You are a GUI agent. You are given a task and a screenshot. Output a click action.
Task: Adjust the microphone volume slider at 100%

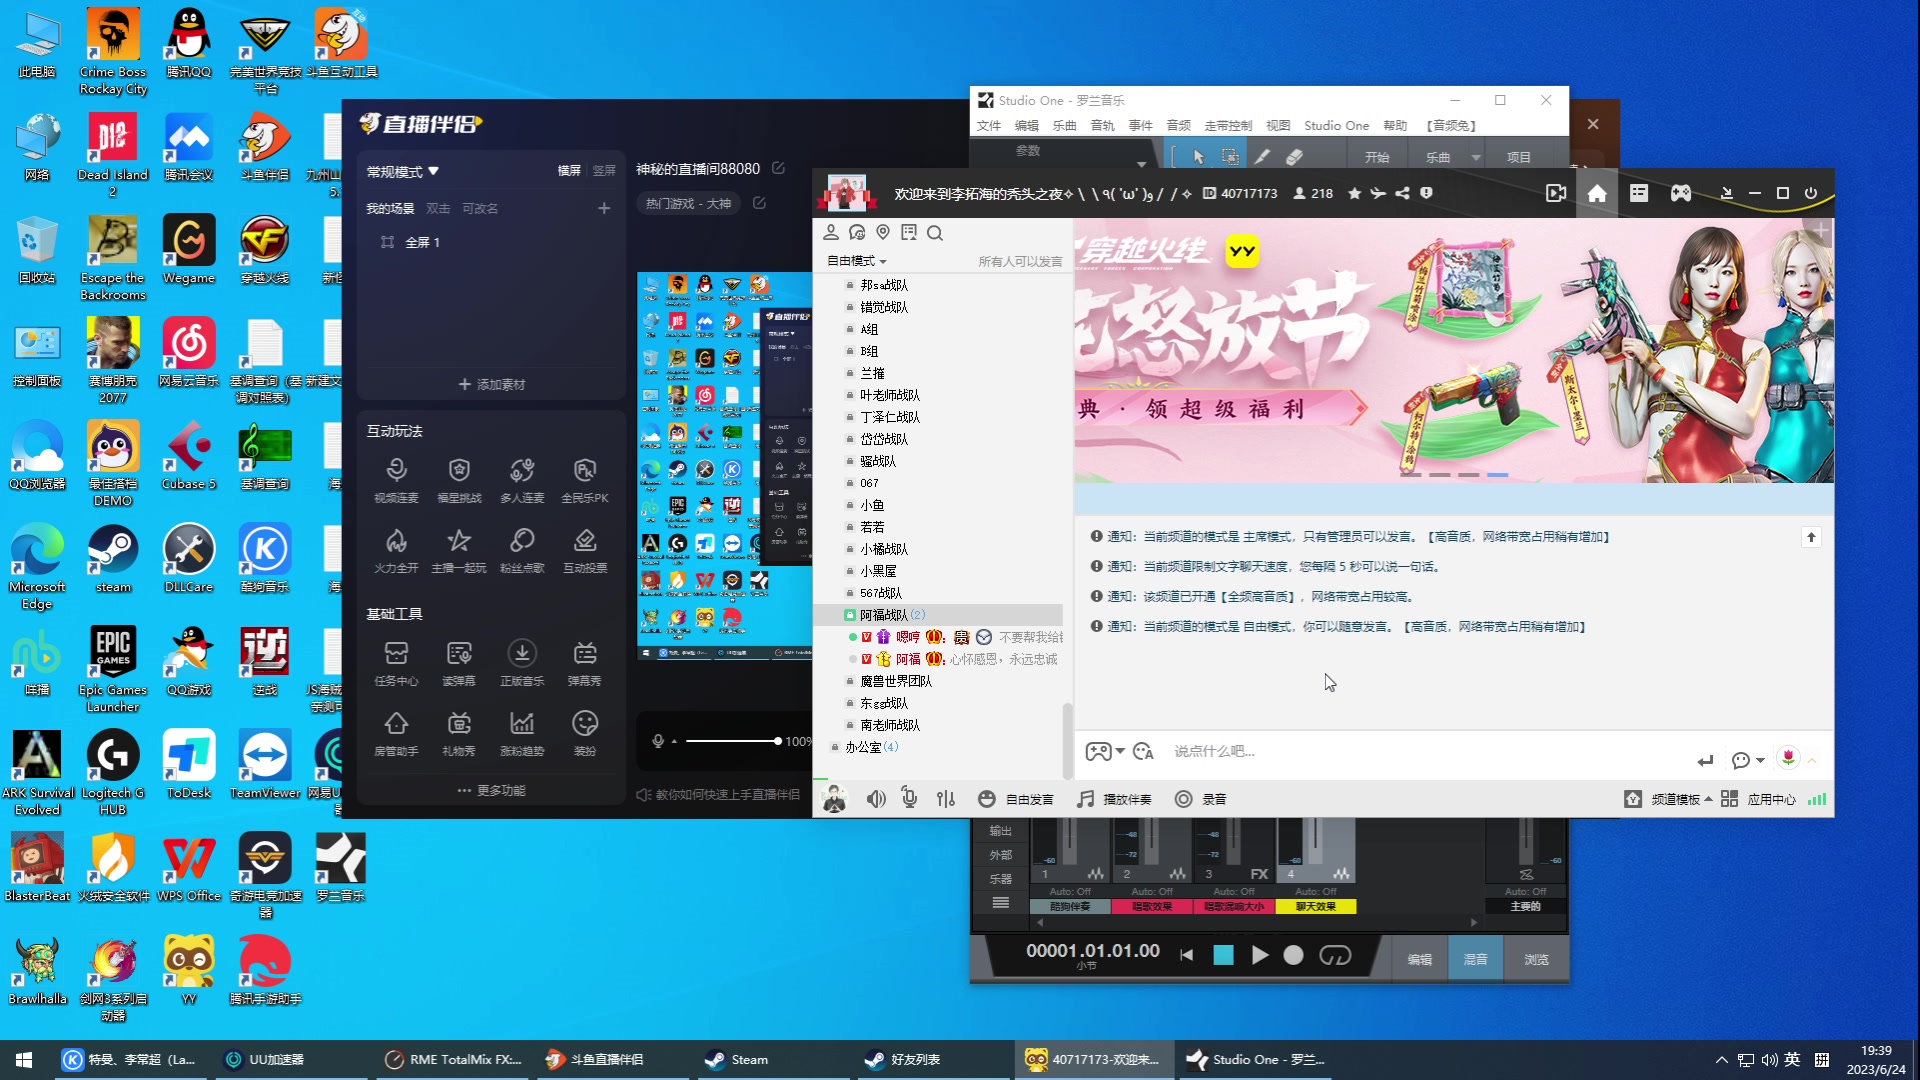tap(777, 741)
